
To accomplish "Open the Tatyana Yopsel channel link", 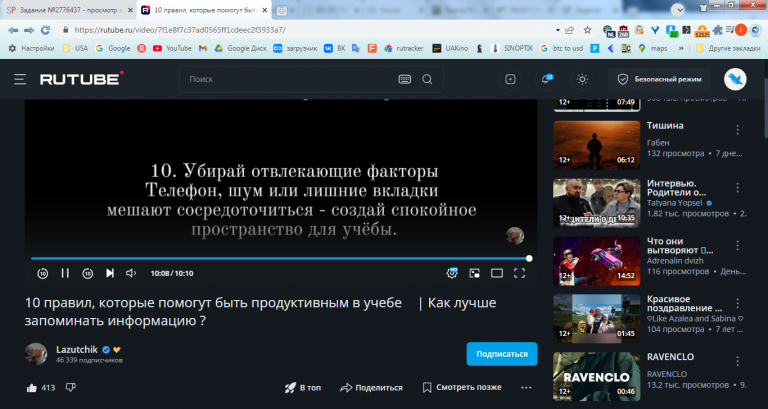I will coord(674,203).
